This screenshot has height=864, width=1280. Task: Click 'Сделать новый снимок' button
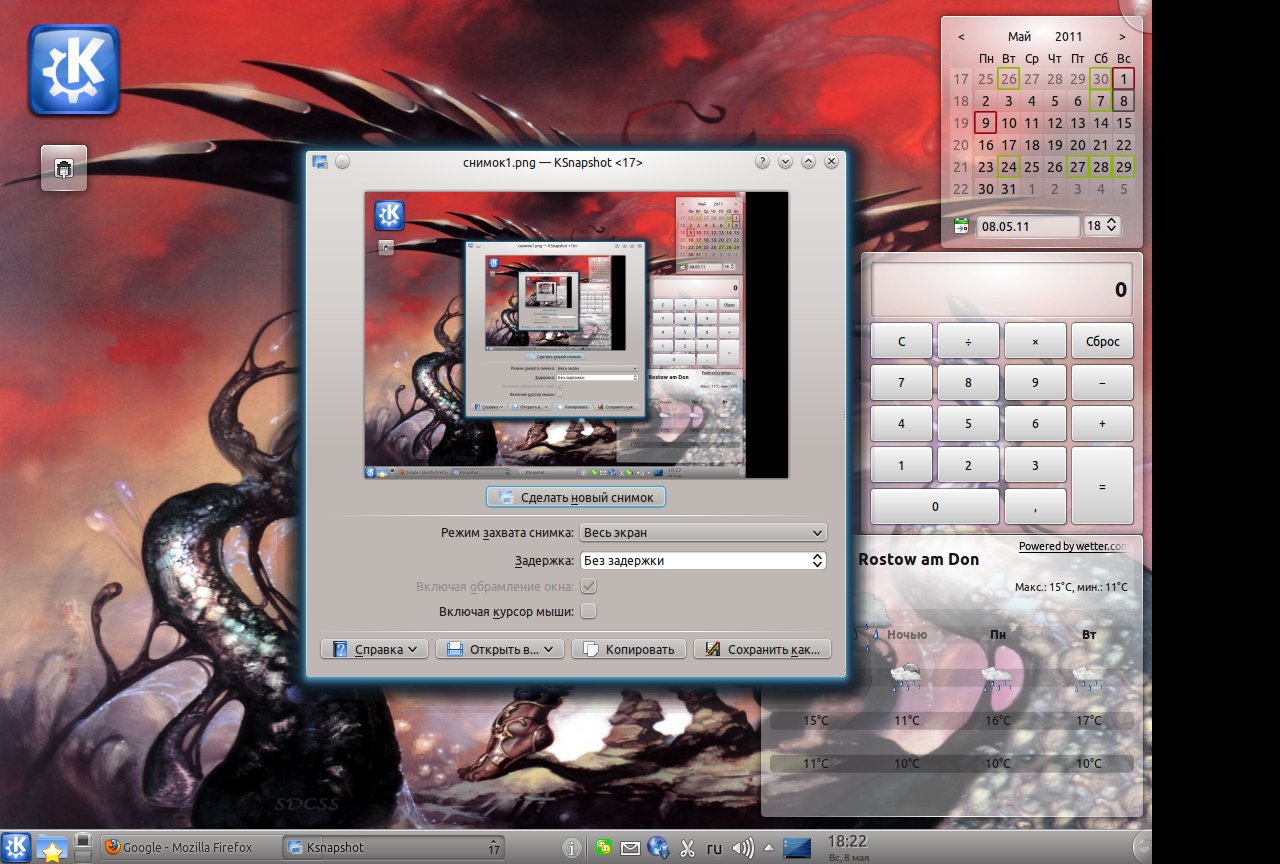[x=576, y=497]
